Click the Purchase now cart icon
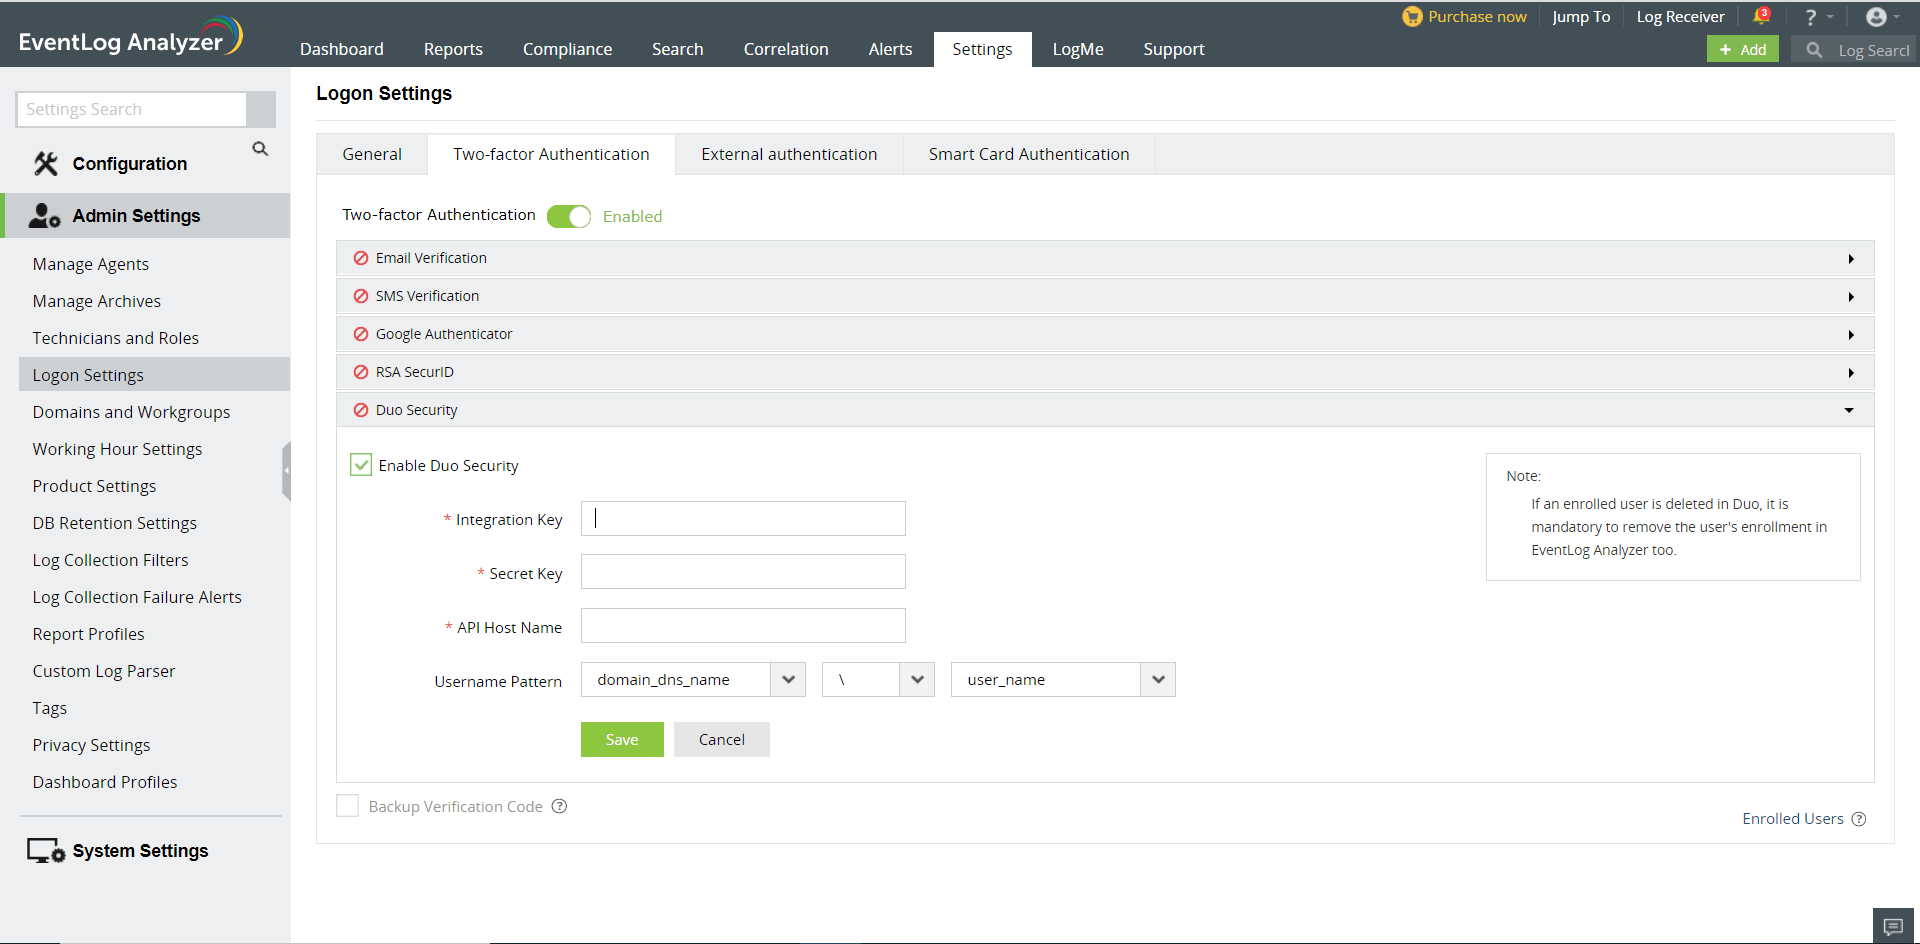This screenshot has width=1920, height=944. (1412, 16)
